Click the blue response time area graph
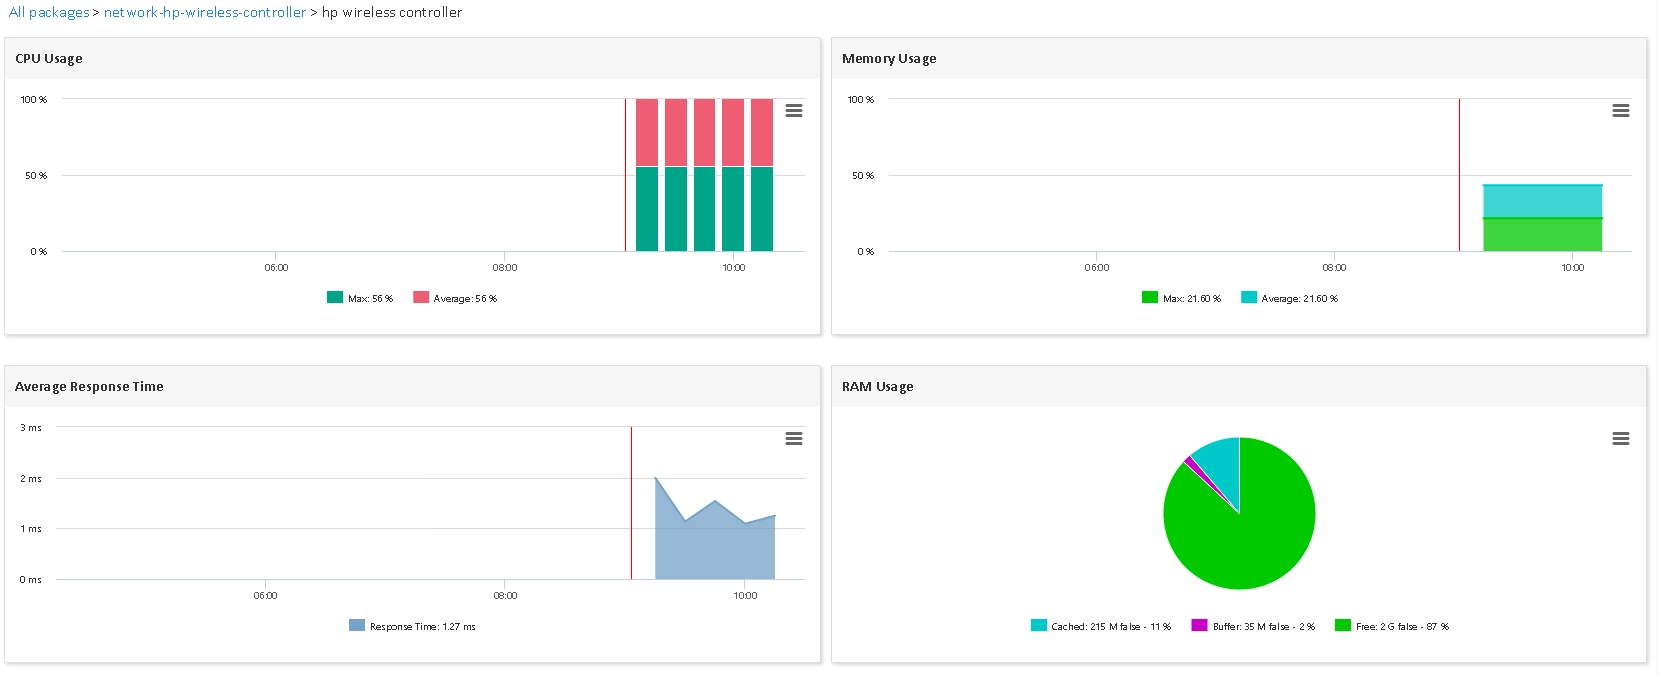Screen dimensions: 1658x676 click(715, 545)
